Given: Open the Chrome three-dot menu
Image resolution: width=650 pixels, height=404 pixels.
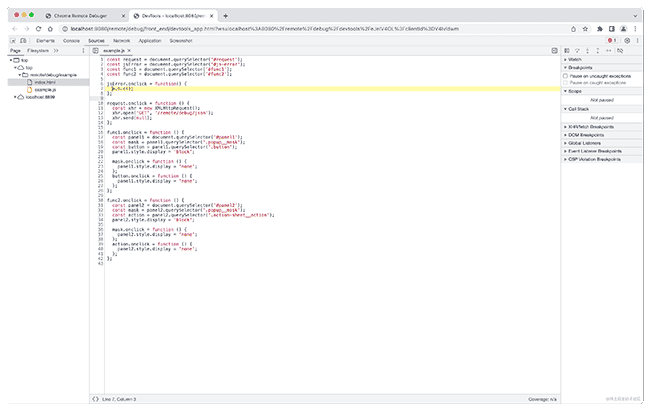Looking at the screenshot, I should 635,29.
